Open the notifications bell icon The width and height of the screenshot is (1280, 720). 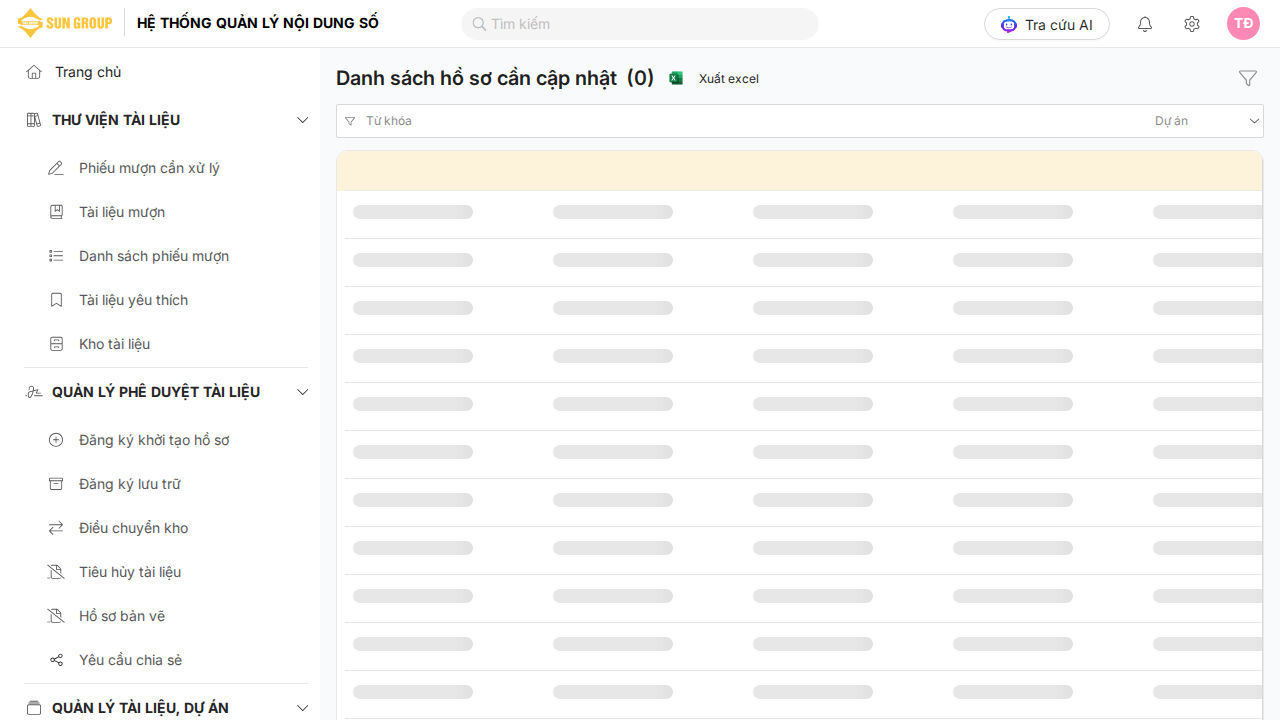tap(1145, 24)
